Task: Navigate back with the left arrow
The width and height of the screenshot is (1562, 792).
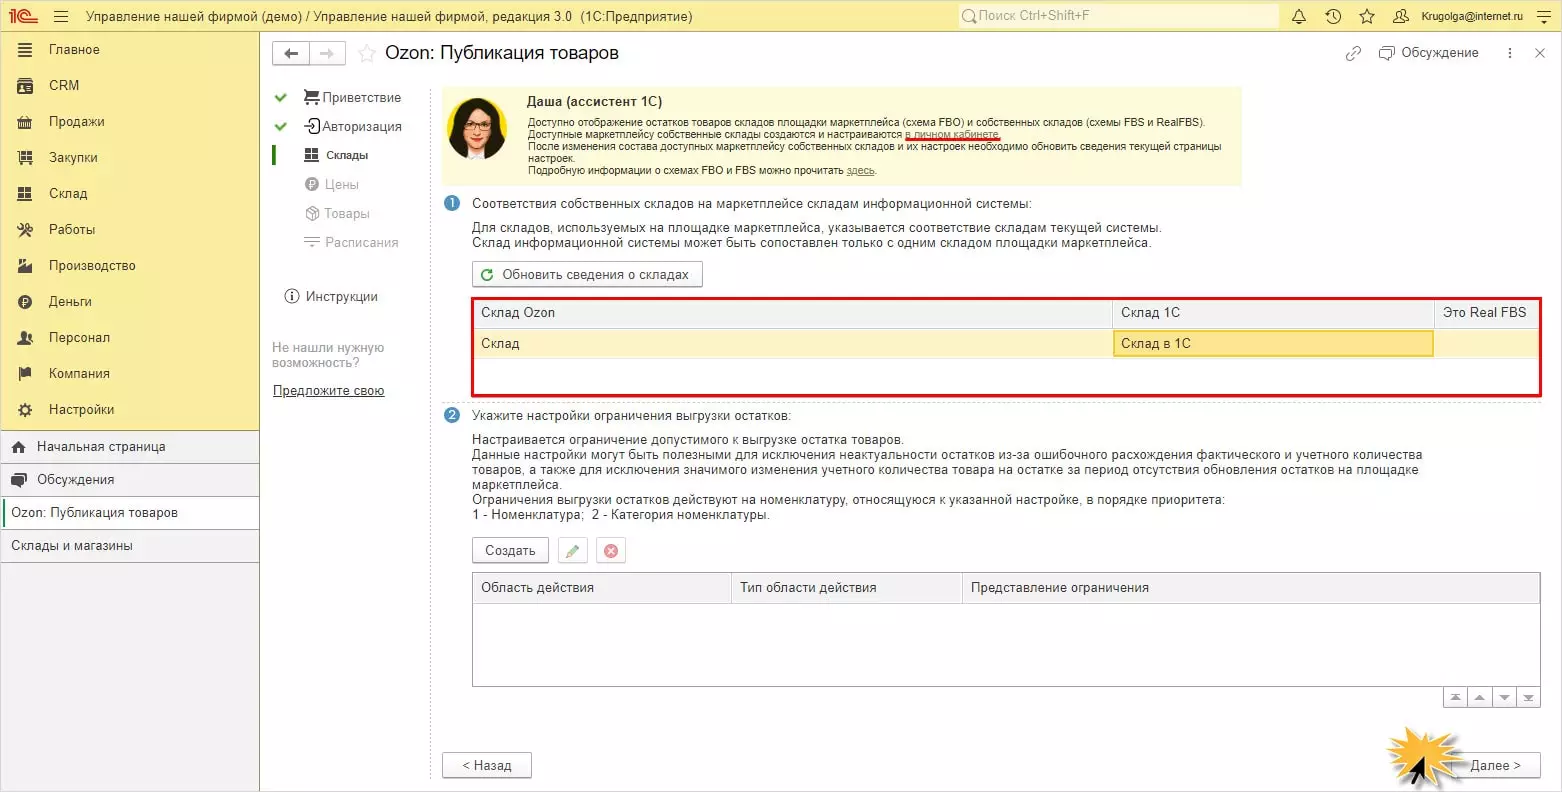Action: tap(291, 54)
